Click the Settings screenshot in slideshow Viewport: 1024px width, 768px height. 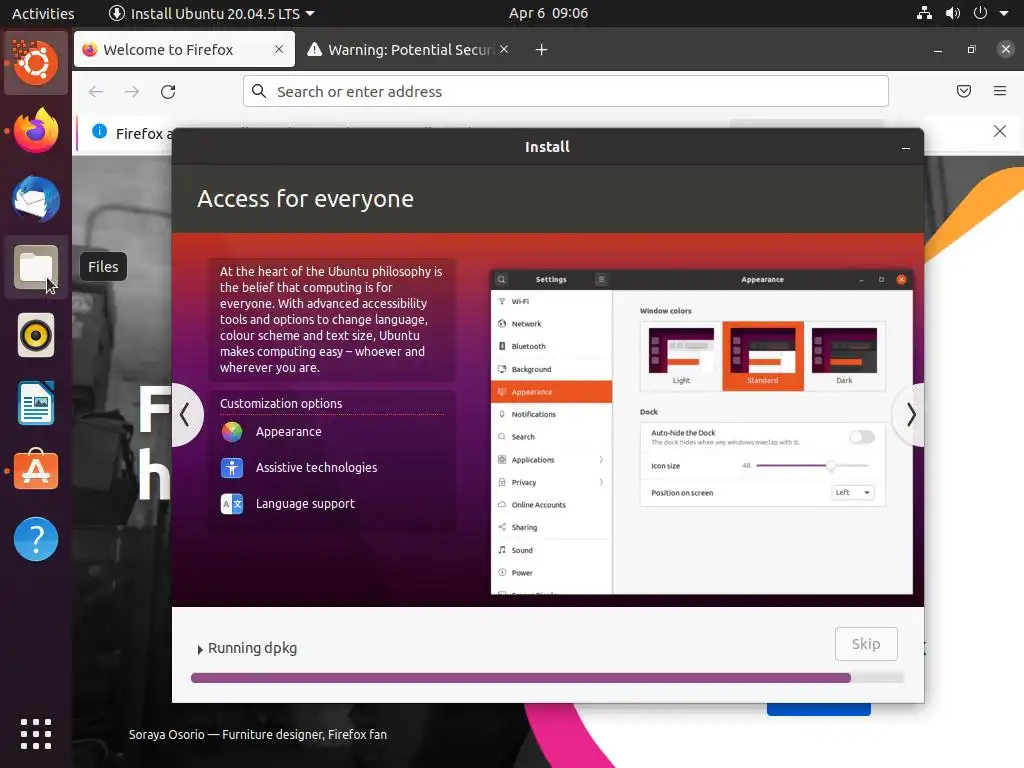(x=701, y=432)
